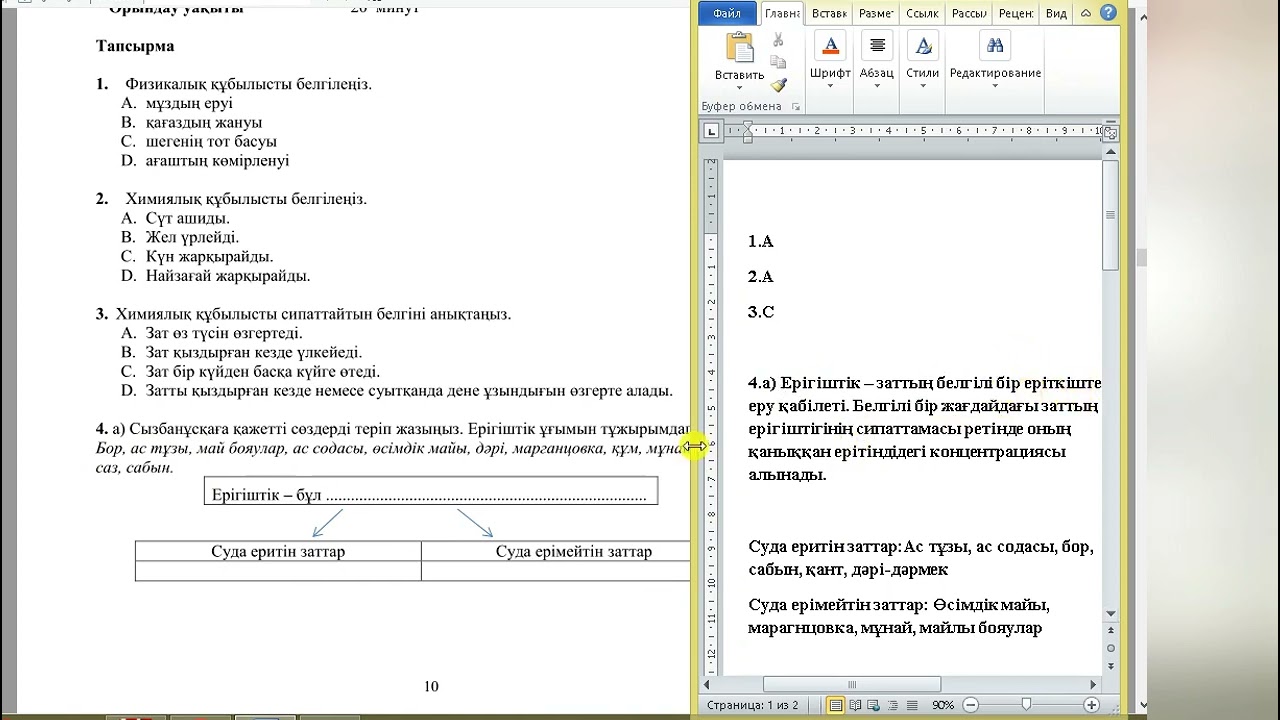Screen dimensions: 1280x720
Task: Select Outline view icon
Action: (892, 705)
